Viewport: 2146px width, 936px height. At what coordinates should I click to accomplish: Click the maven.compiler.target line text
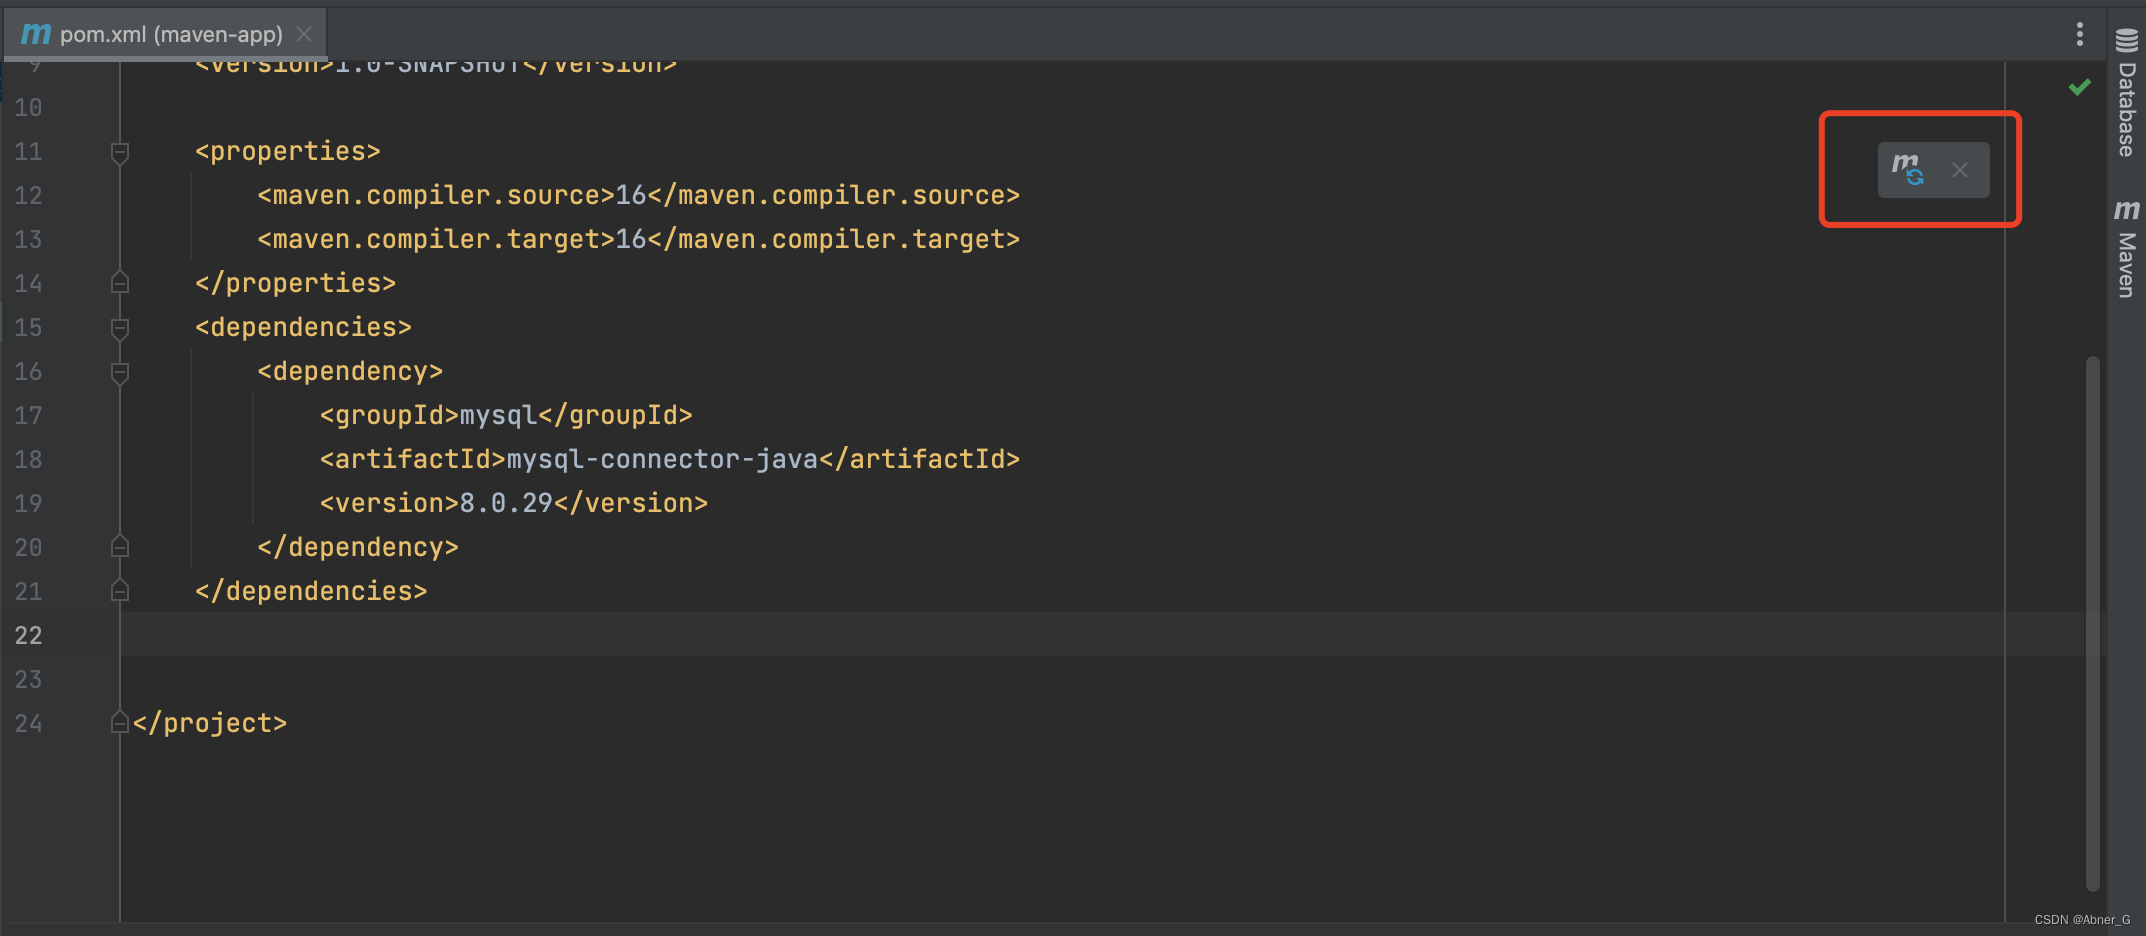pyautogui.click(x=638, y=239)
